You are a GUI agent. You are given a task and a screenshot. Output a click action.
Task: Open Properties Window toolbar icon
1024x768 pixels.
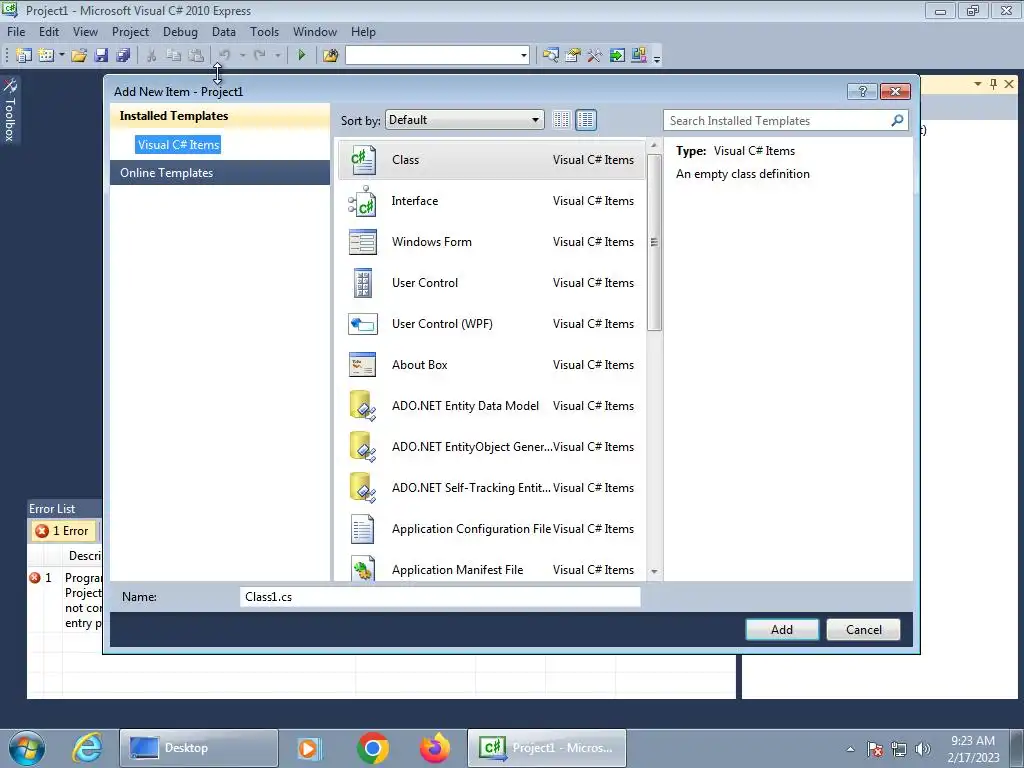coord(573,56)
